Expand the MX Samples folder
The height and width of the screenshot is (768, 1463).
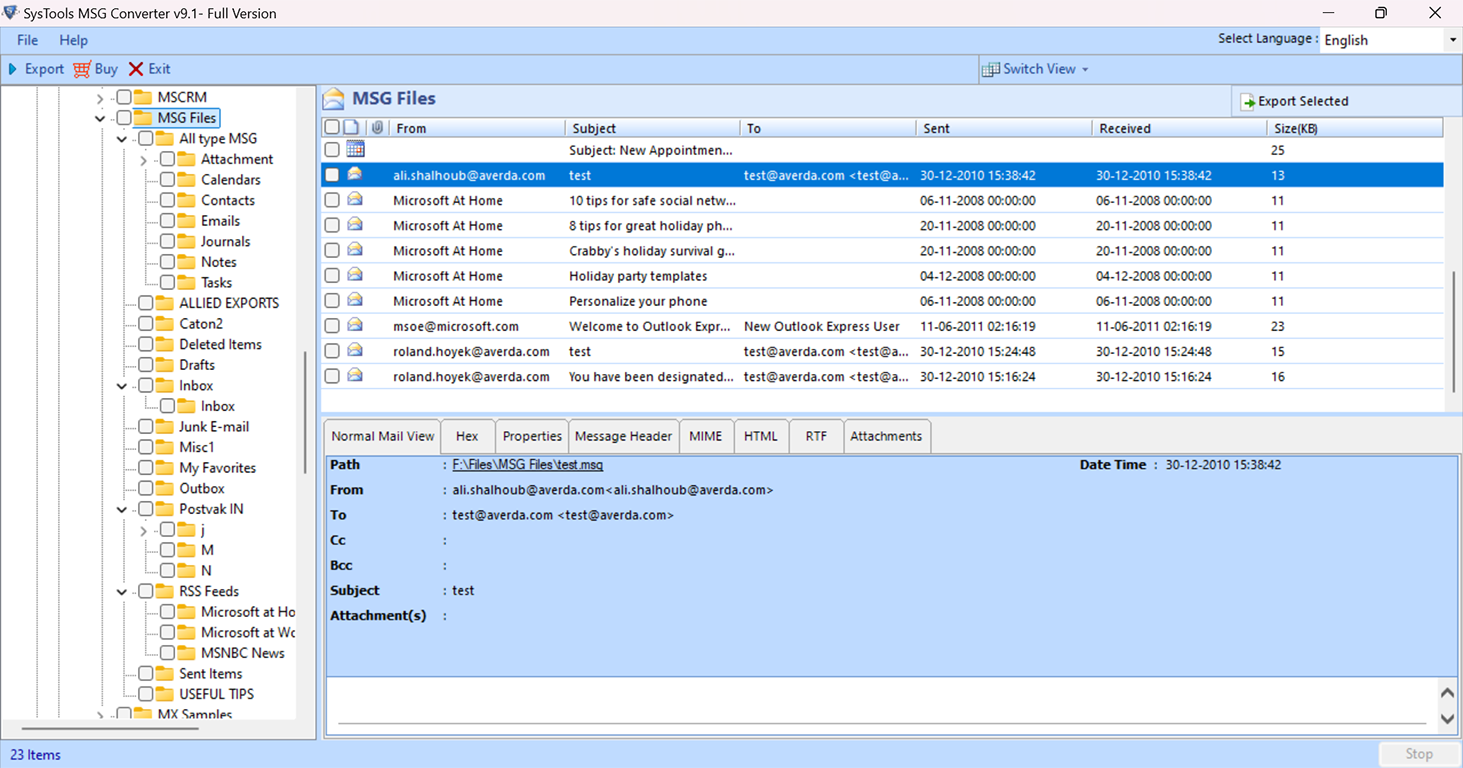tap(100, 714)
